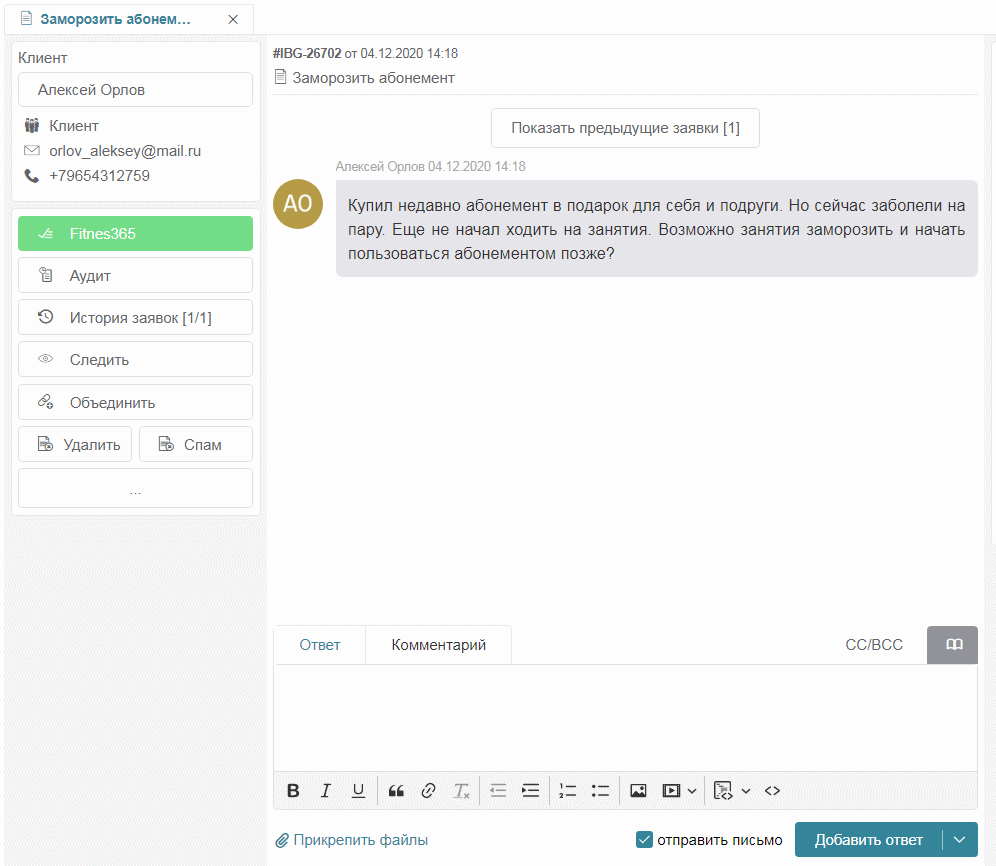Click Следить to watch ticket
This screenshot has width=996, height=866.
click(135, 360)
